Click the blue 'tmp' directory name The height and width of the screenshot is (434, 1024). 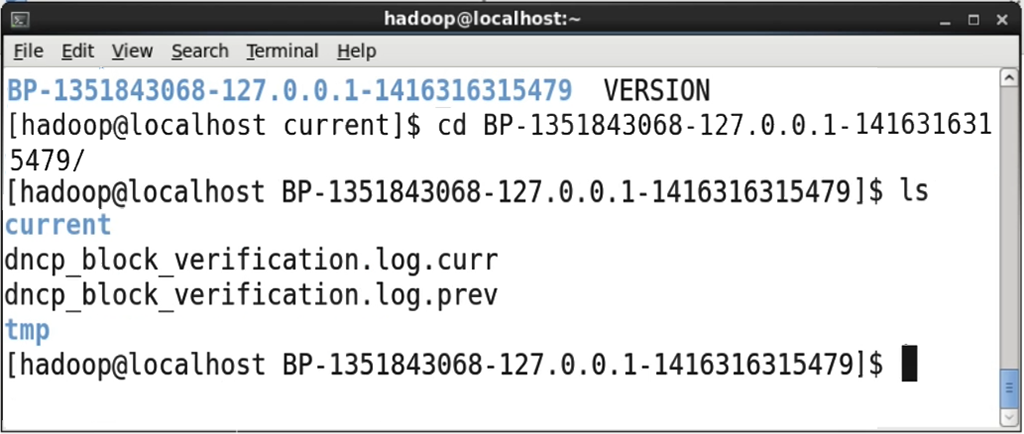(x=27, y=331)
